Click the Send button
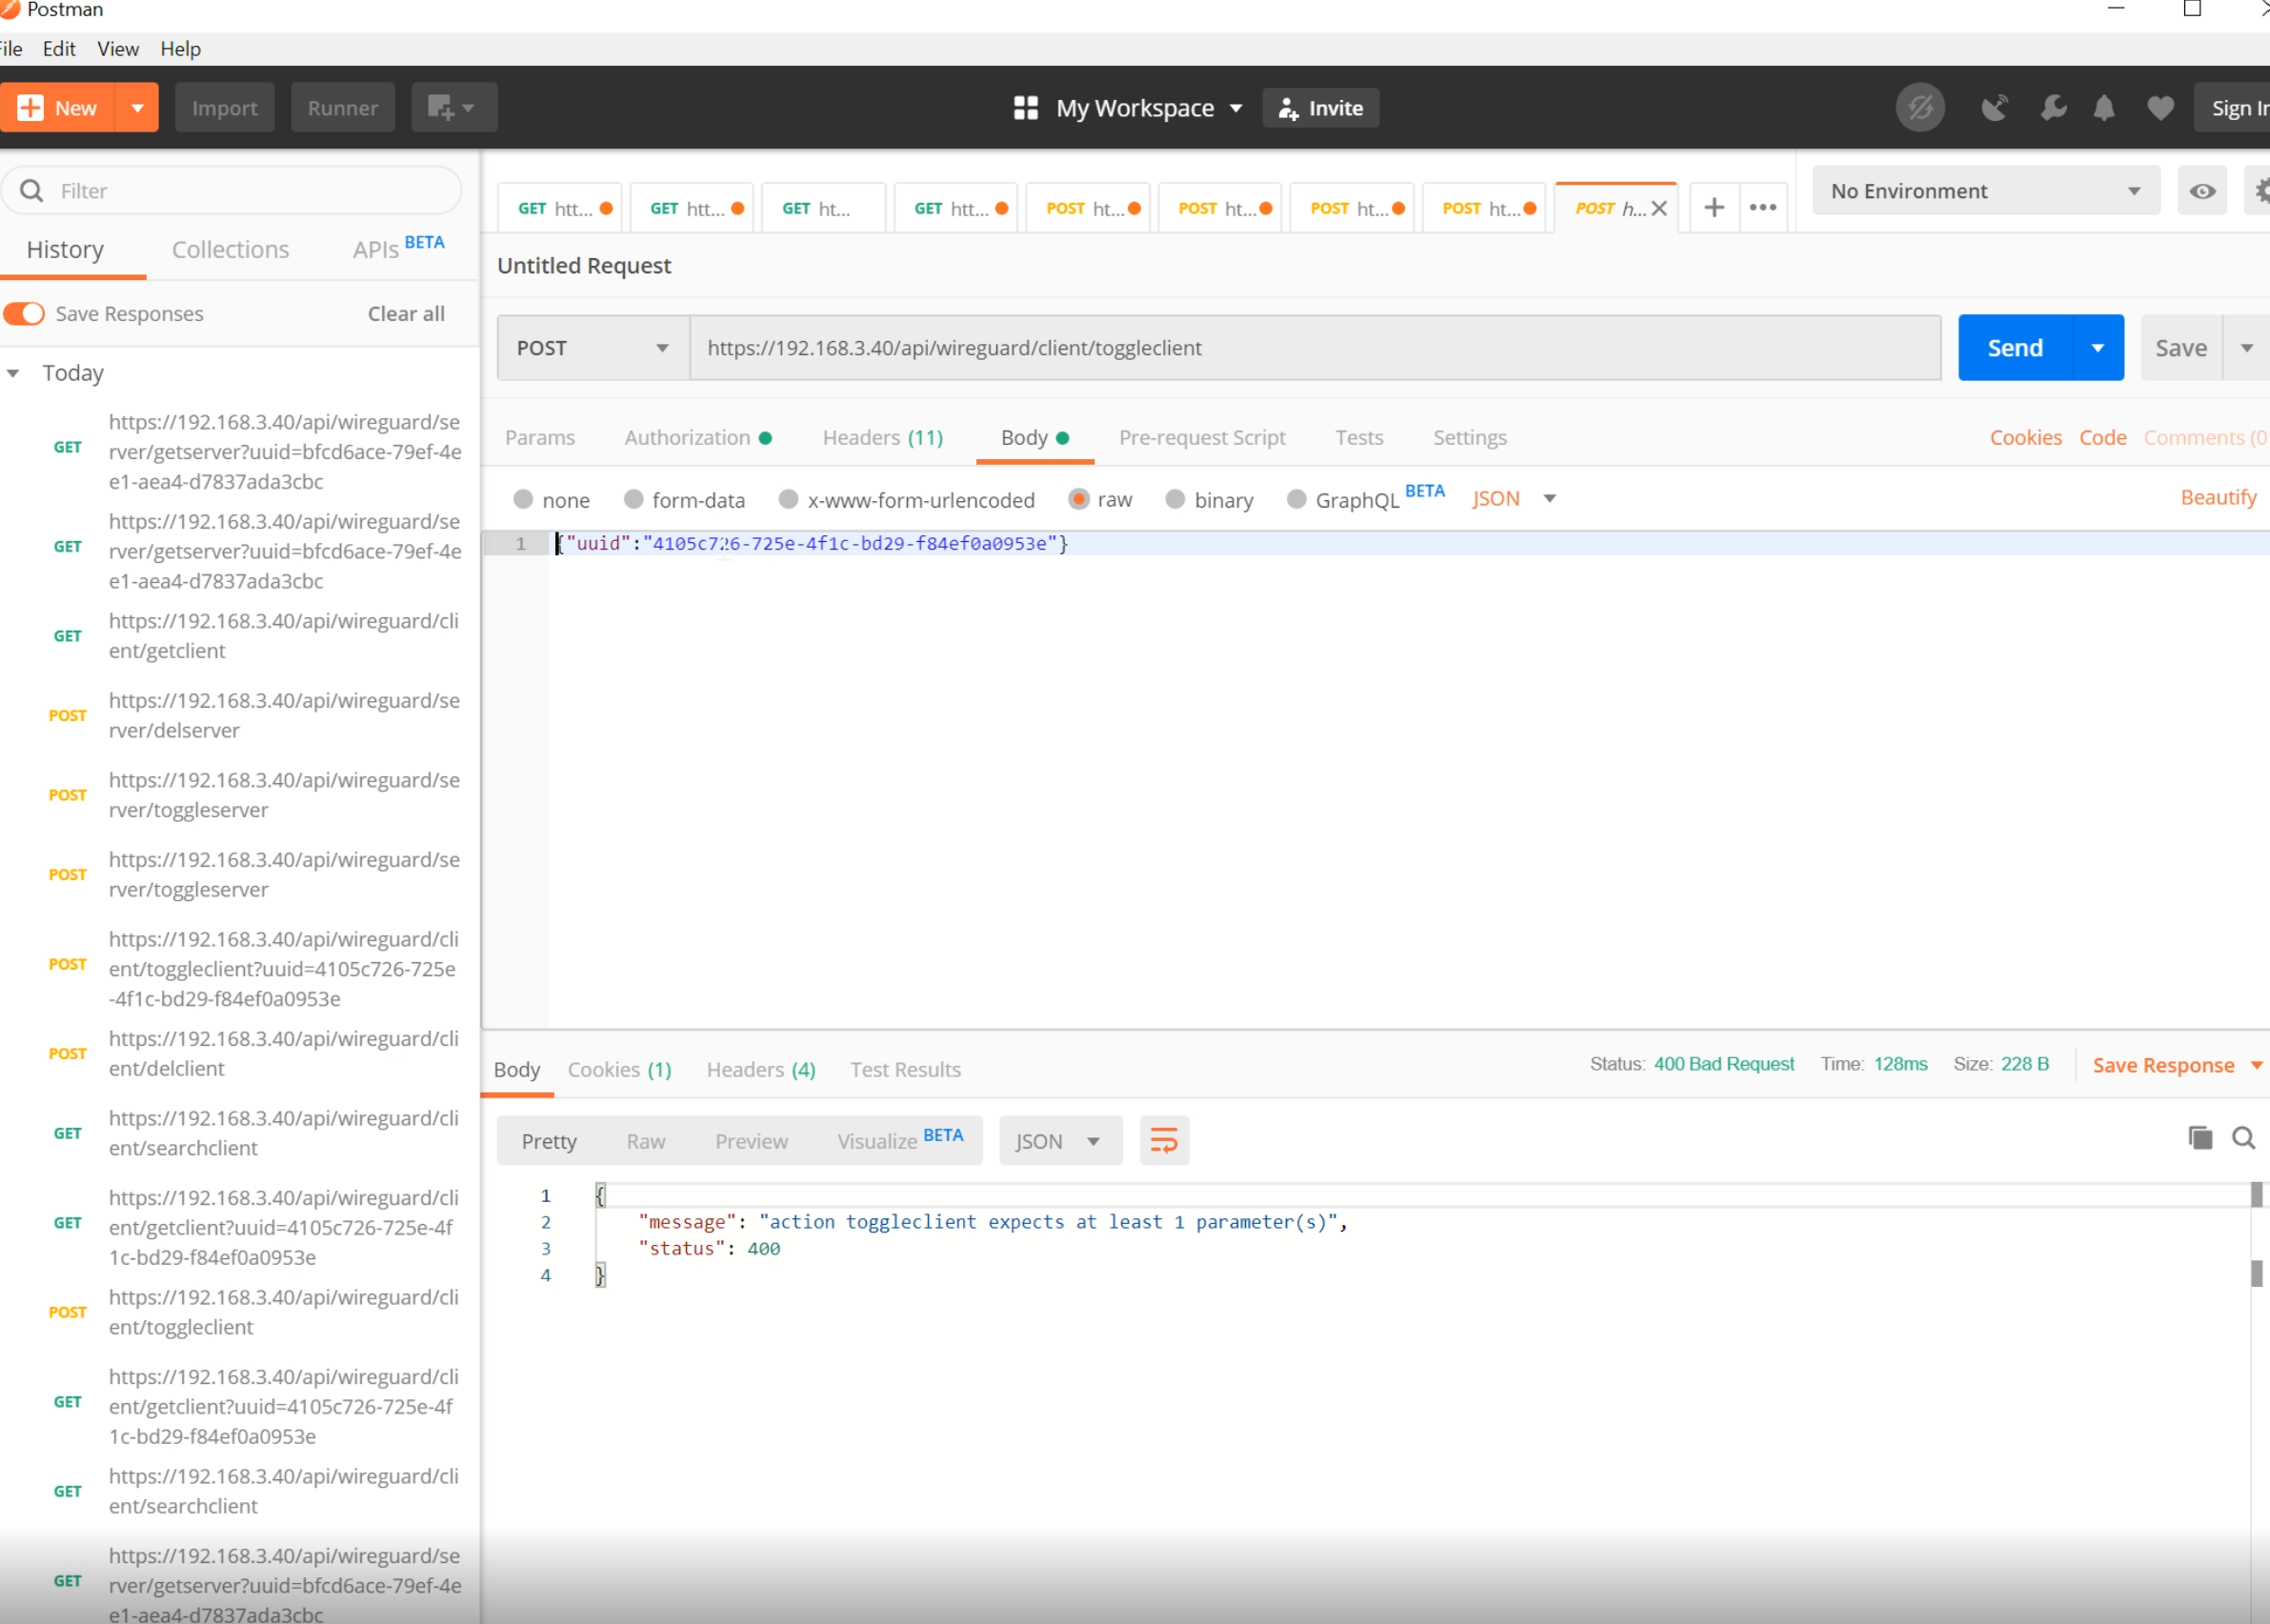 2015,347
